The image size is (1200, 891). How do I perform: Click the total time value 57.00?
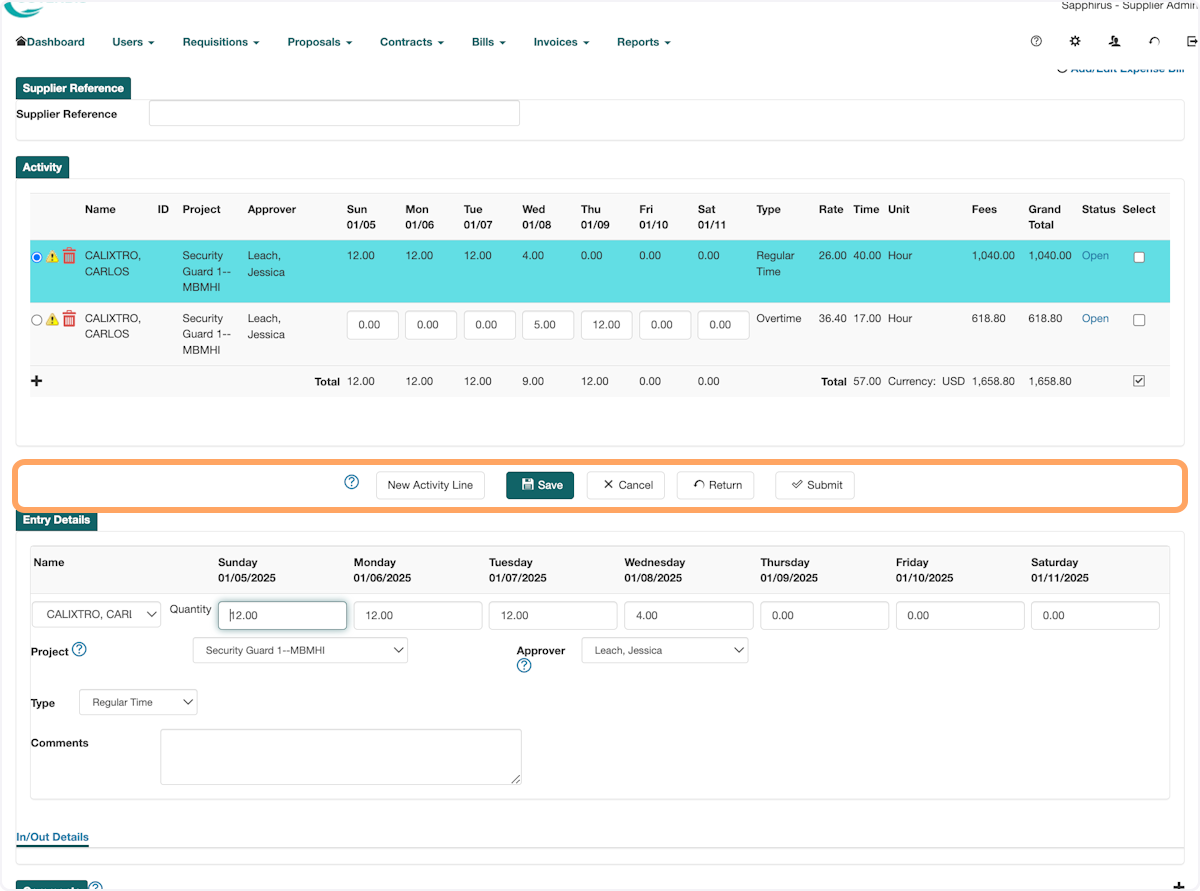click(x=867, y=382)
